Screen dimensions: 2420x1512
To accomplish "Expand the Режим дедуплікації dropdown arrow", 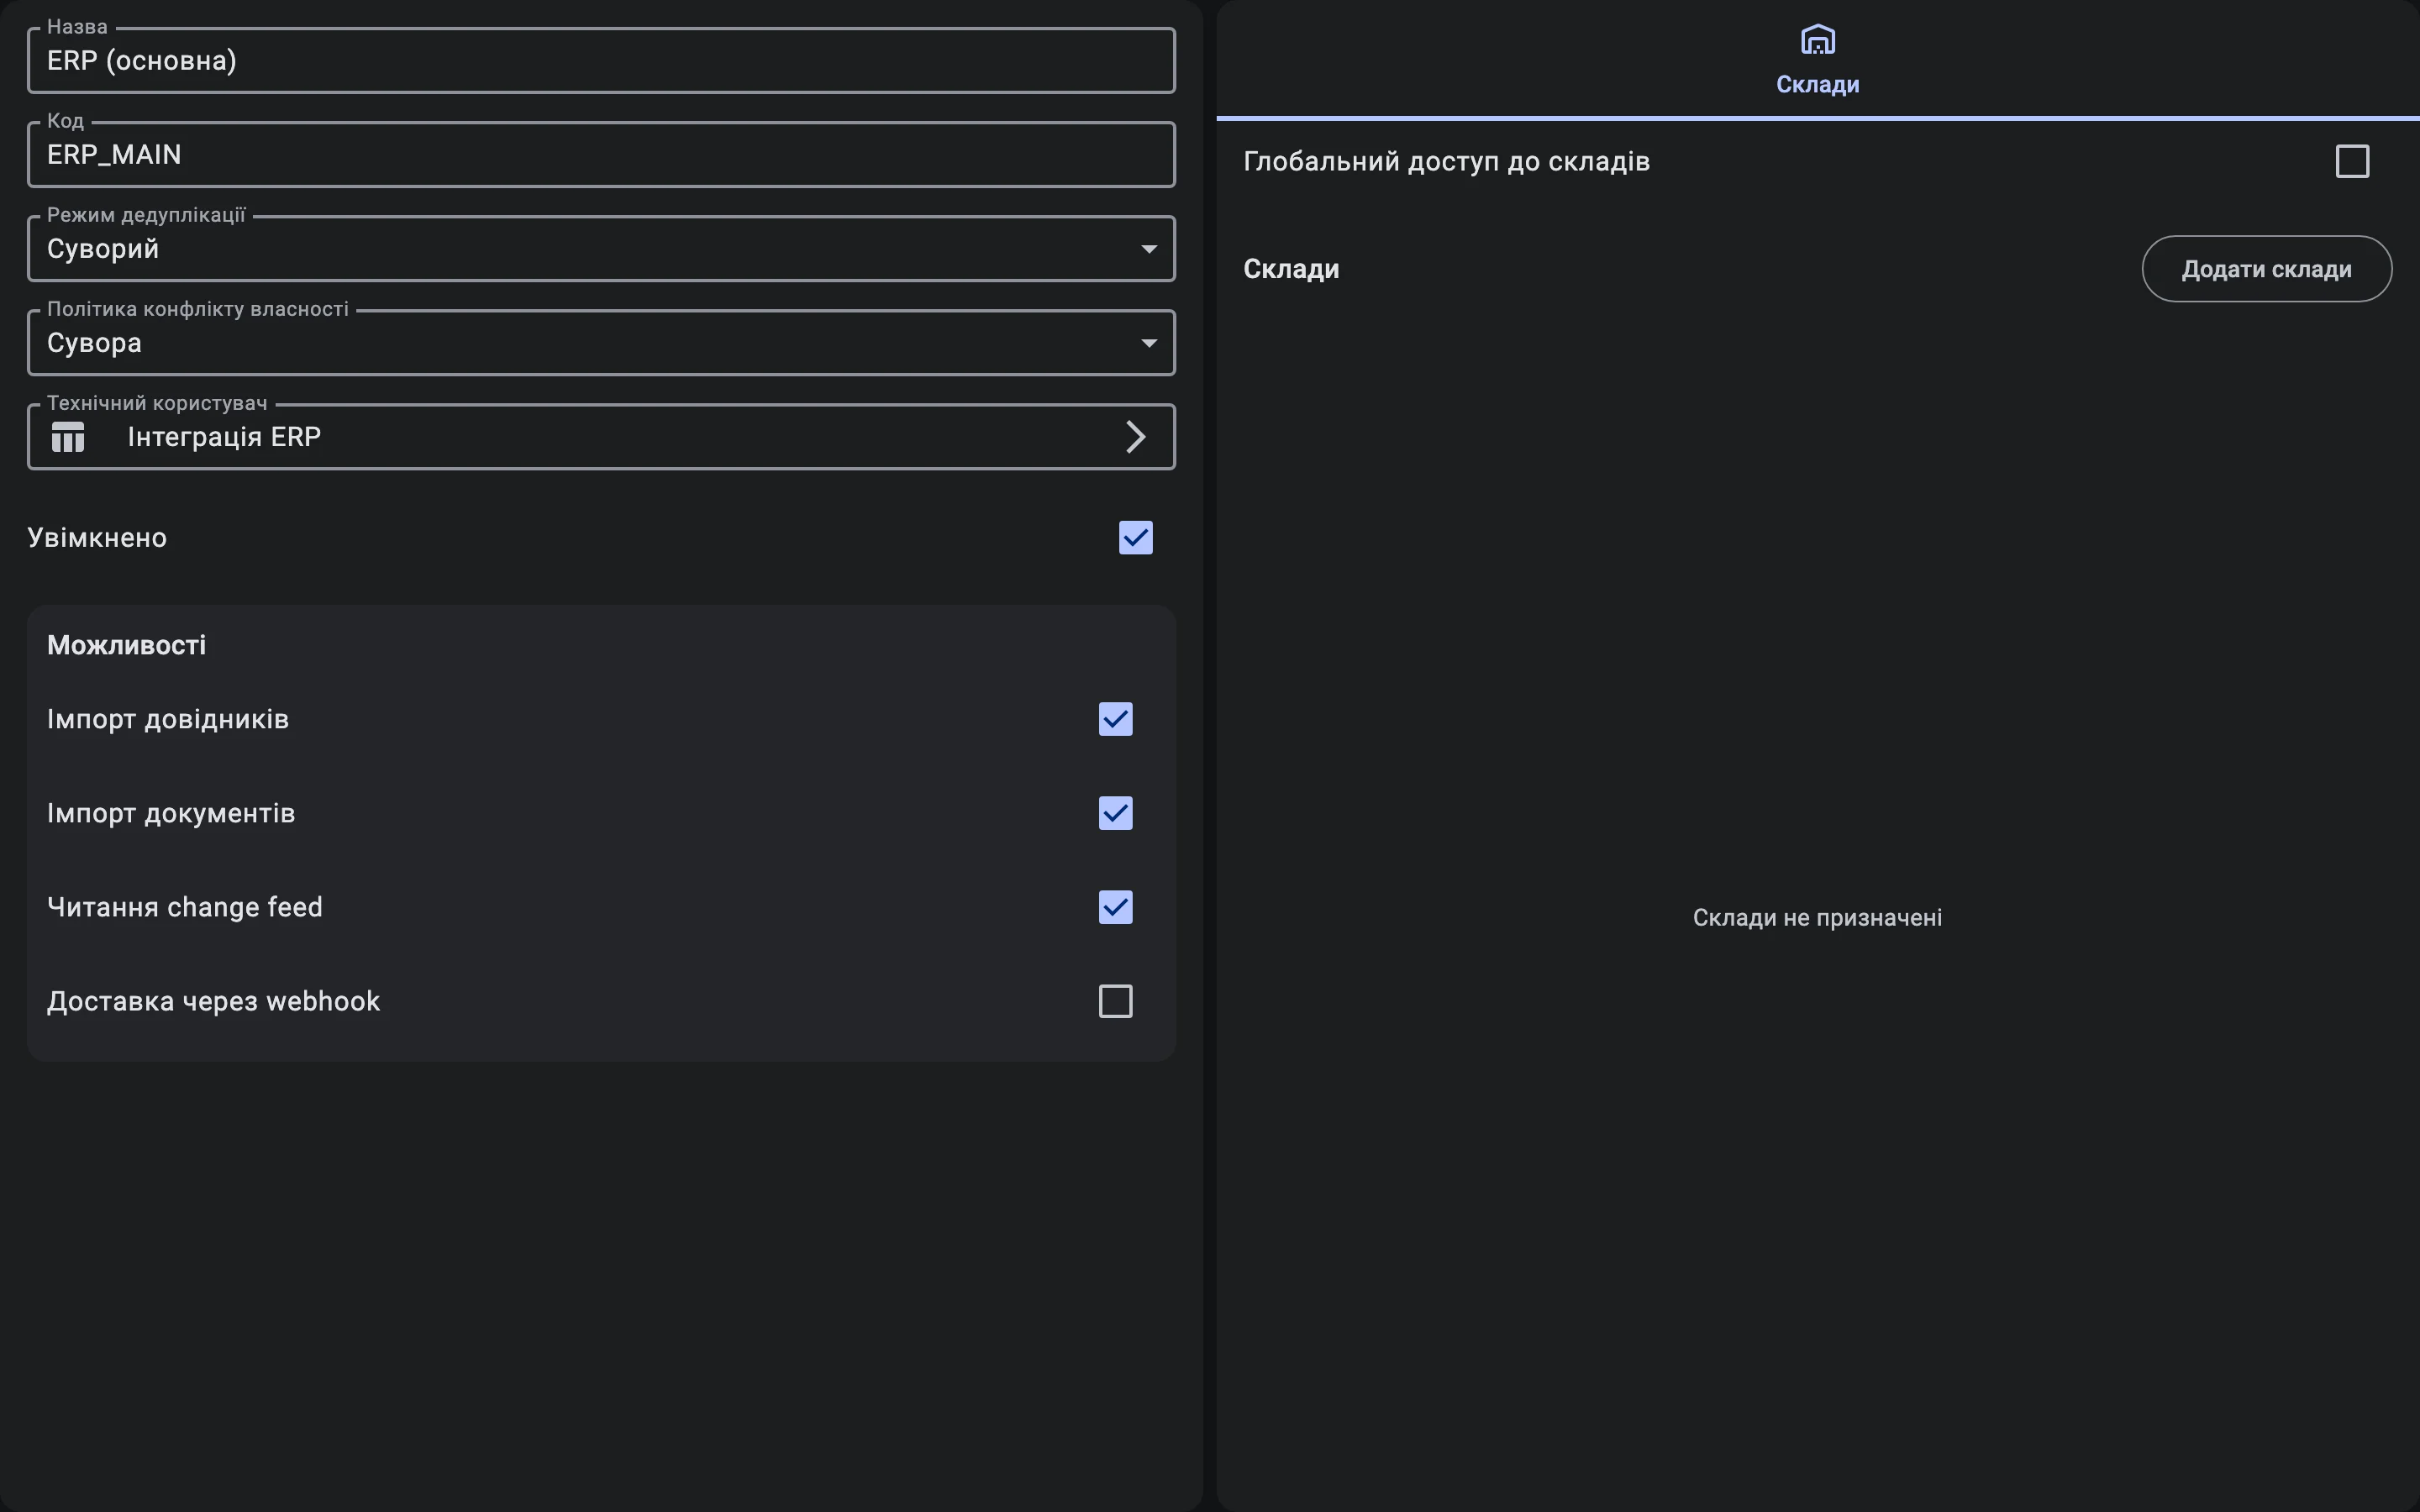I will click(1149, 249).
